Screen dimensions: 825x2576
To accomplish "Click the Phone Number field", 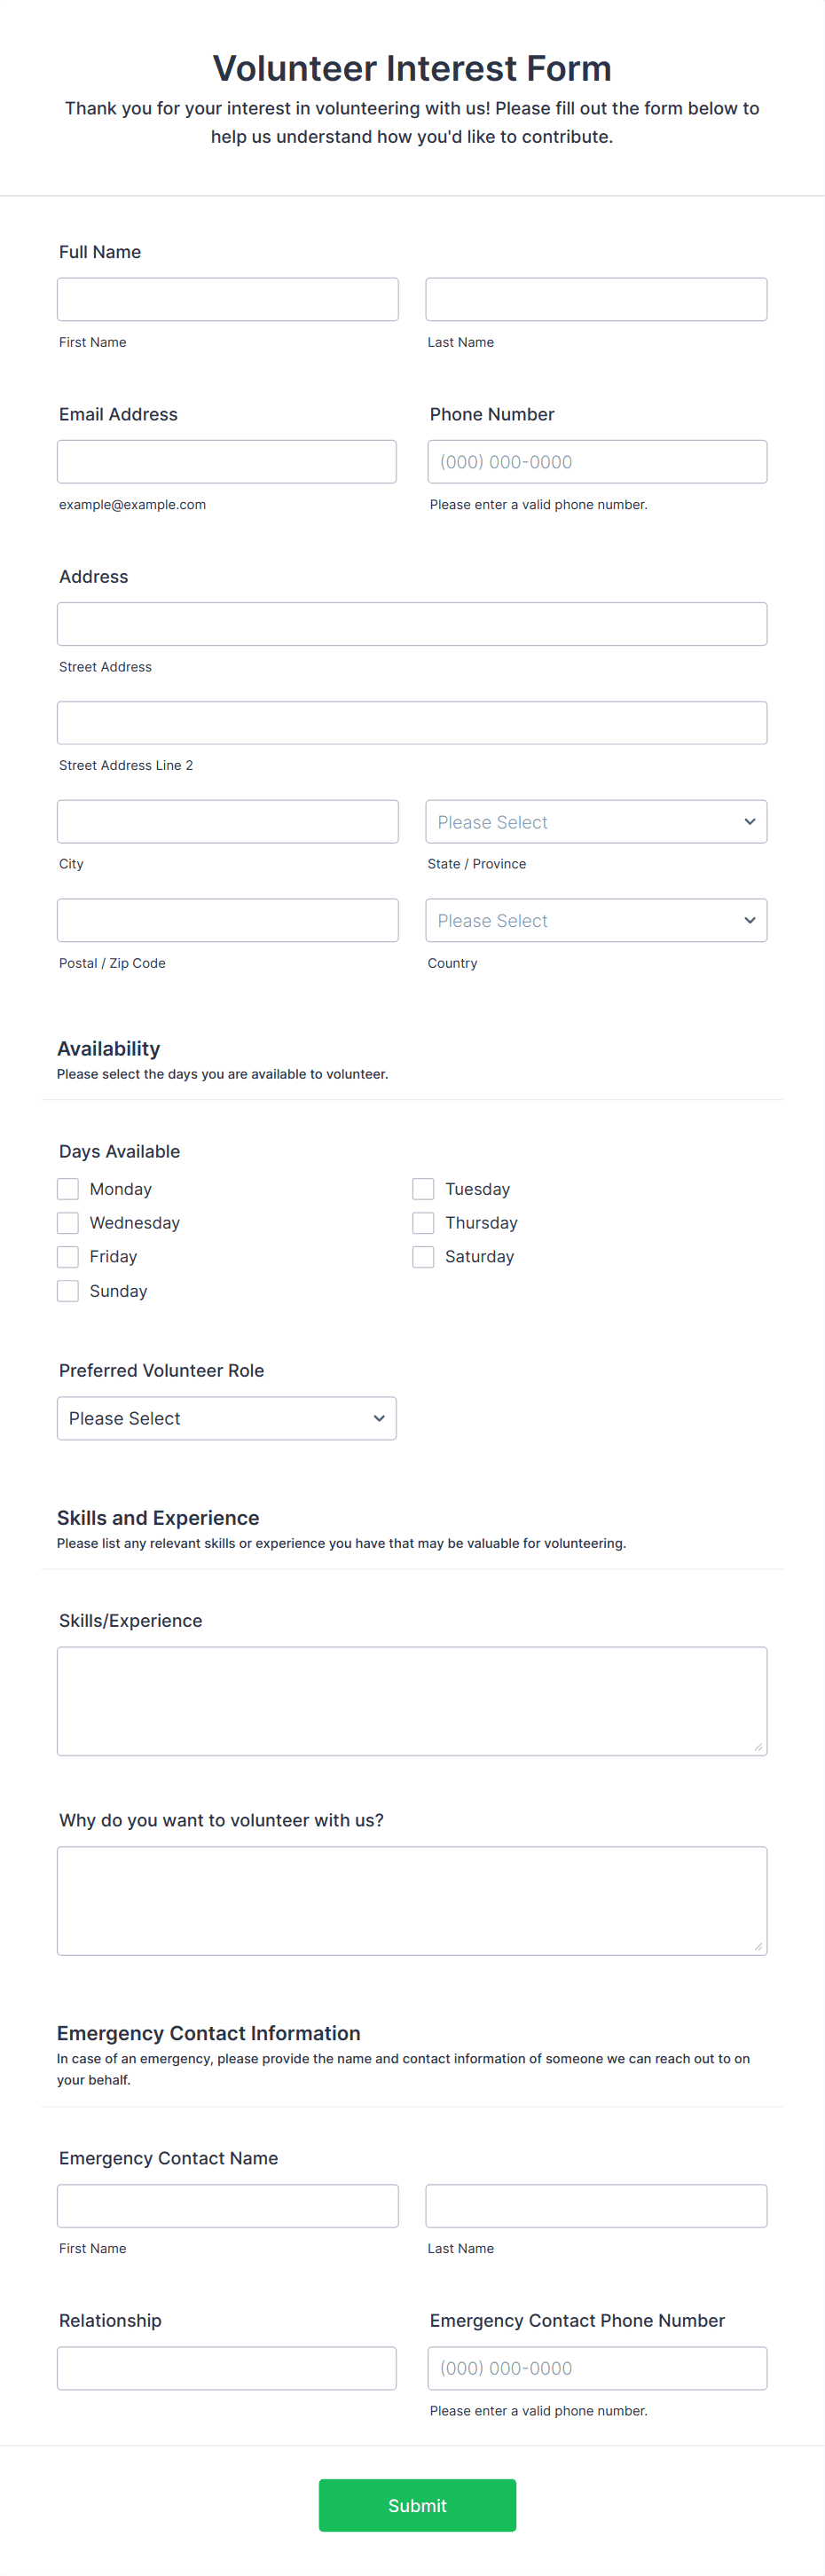I will click(x=597, y=462).
